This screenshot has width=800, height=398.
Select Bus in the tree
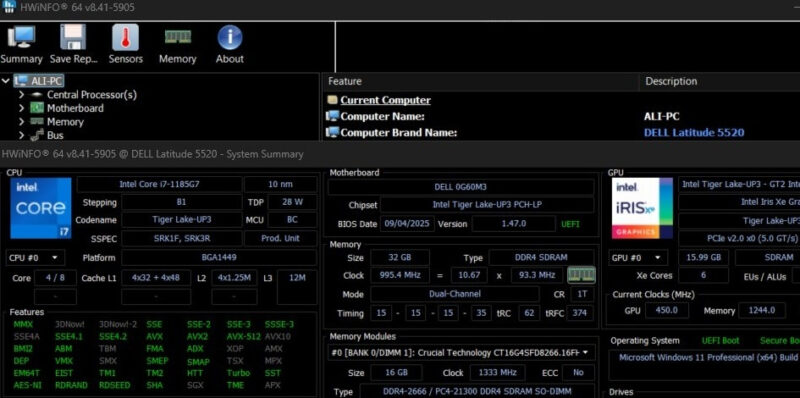(55, 135)
